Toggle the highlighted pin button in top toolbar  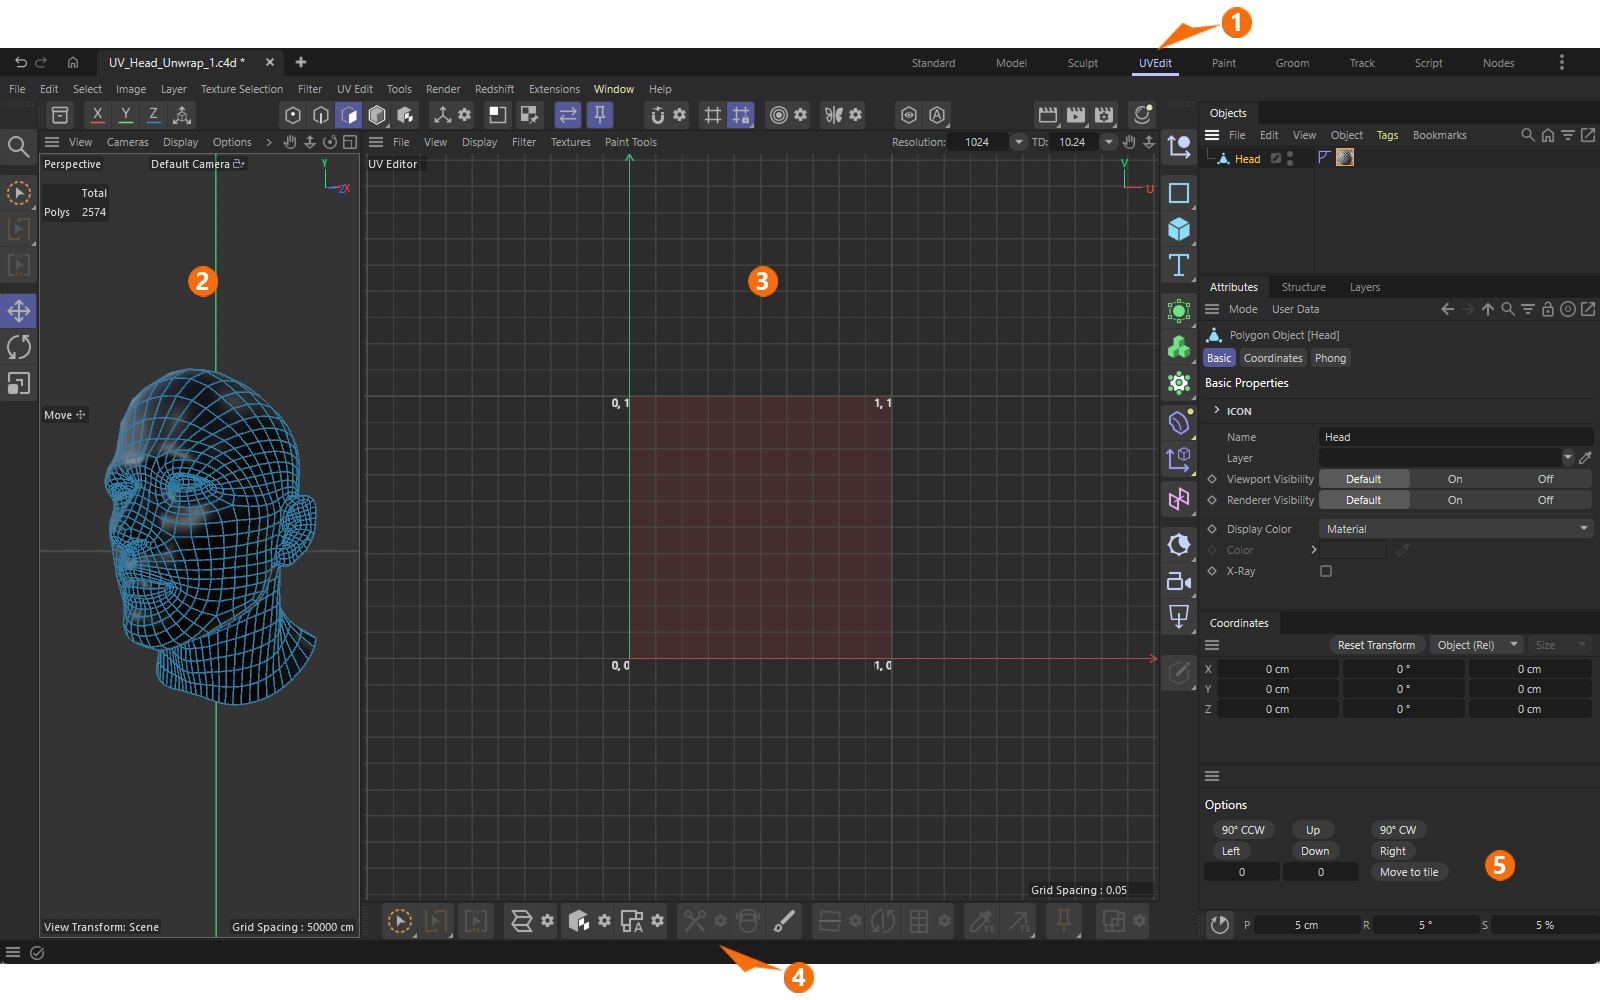600,115
